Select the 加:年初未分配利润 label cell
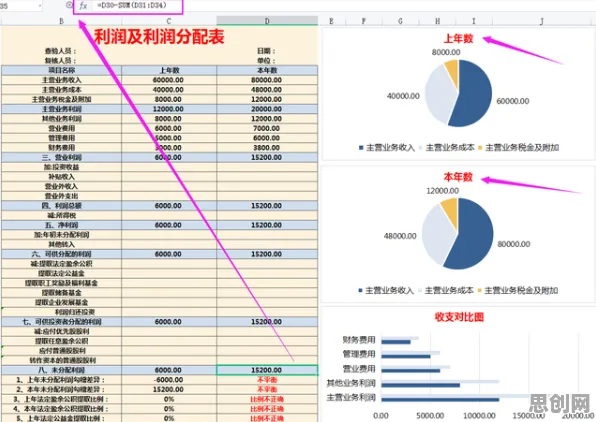The height and width of the screenshot is (422, 596). tap(62, 235)
